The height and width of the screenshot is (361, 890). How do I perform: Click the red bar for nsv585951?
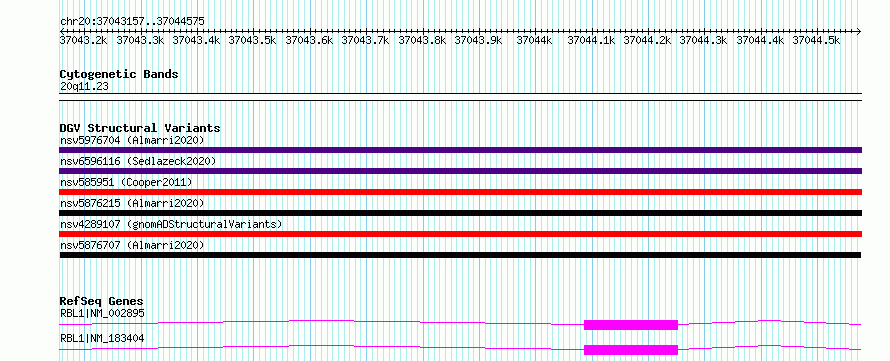pyautogui.click(x=460, y=192)
